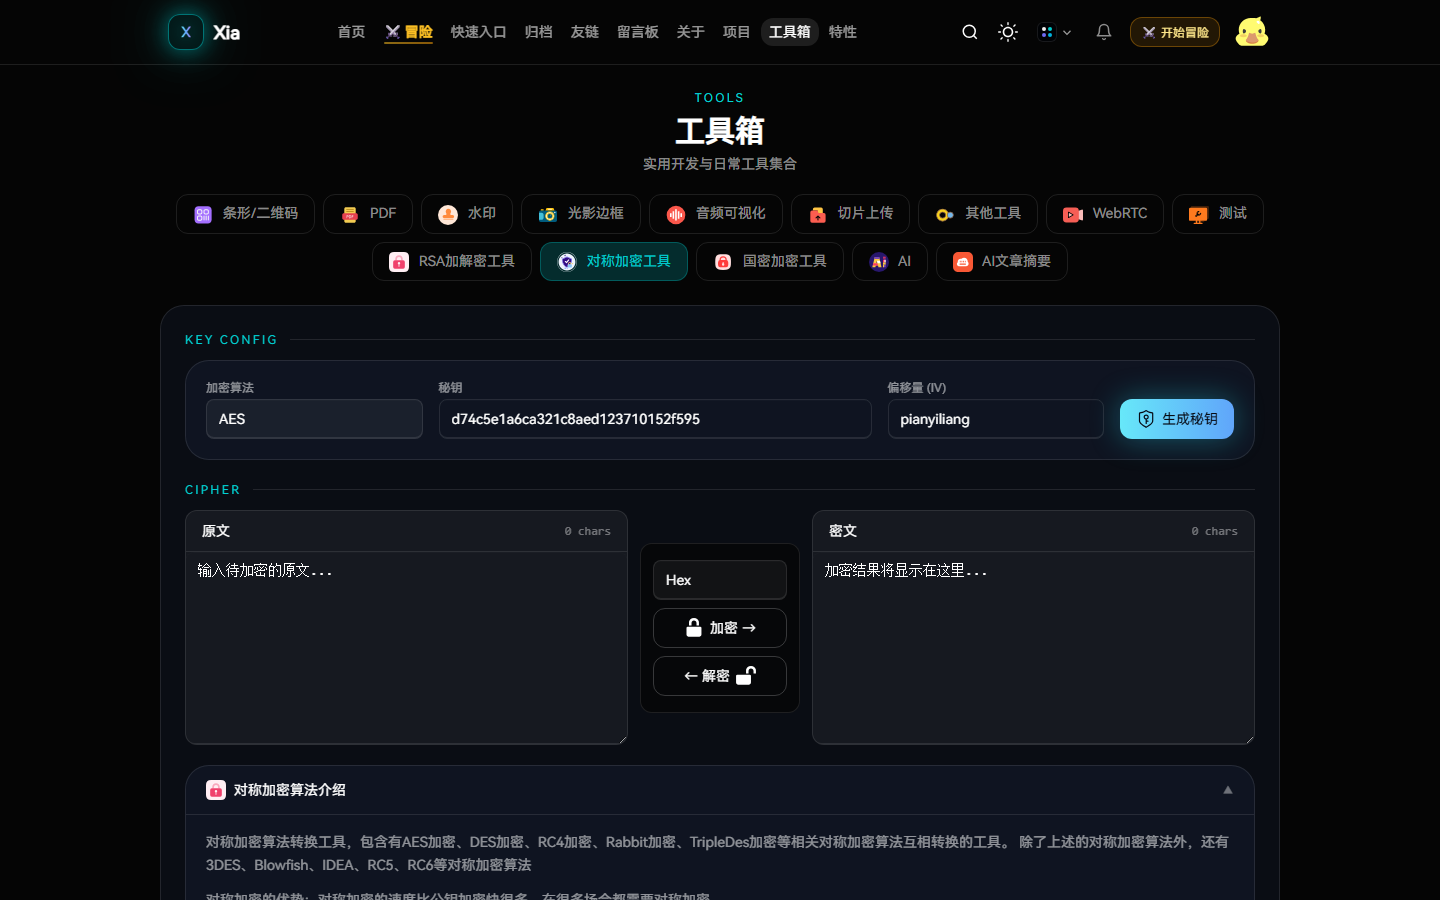The image size is (1440, 900).
Task: Select the PDF tool tab
Action: point(368,214)
